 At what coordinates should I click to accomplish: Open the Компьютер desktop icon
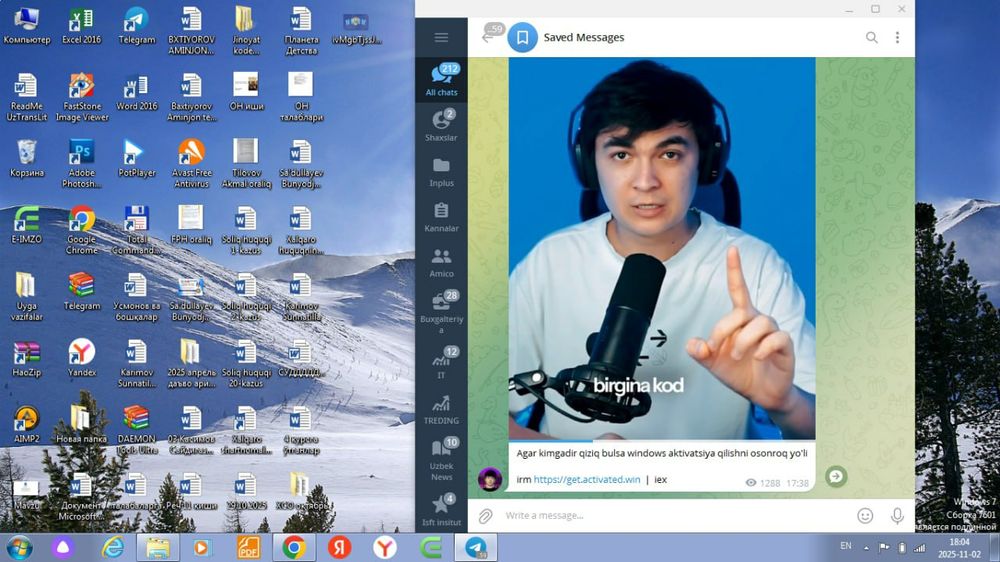point(27,27)
